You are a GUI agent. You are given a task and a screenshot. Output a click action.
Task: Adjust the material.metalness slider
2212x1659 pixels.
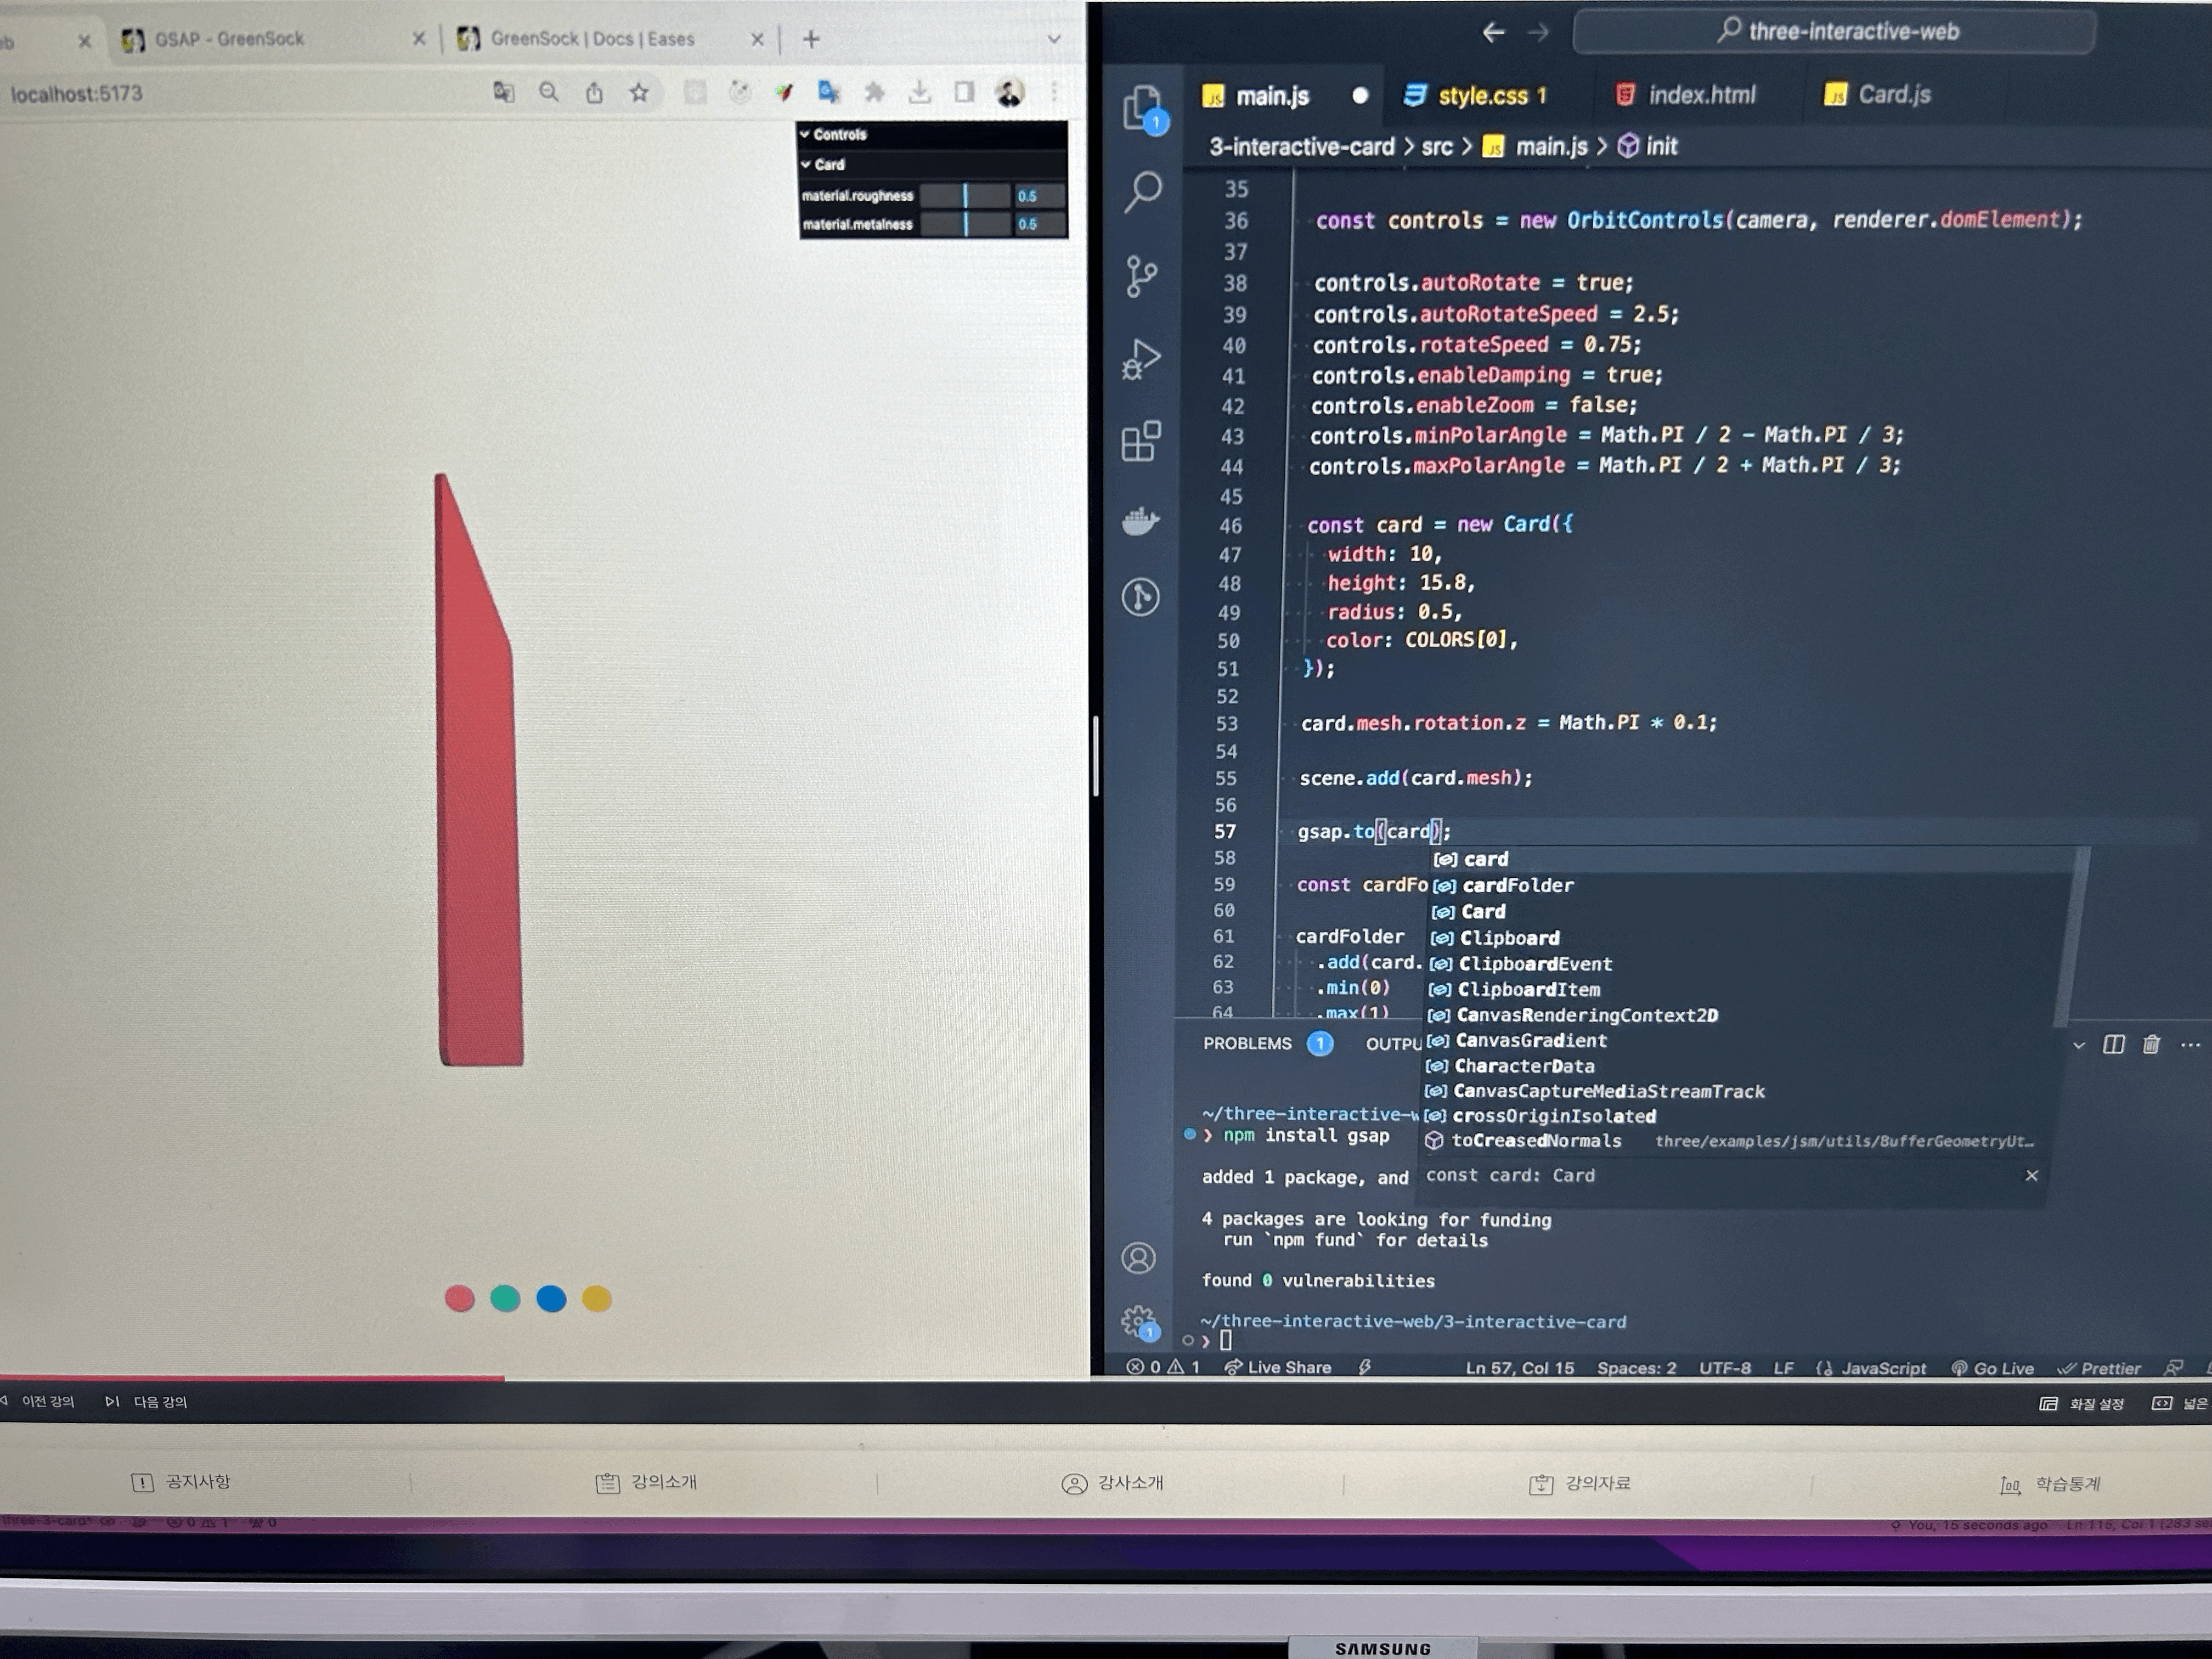[964, 224]
